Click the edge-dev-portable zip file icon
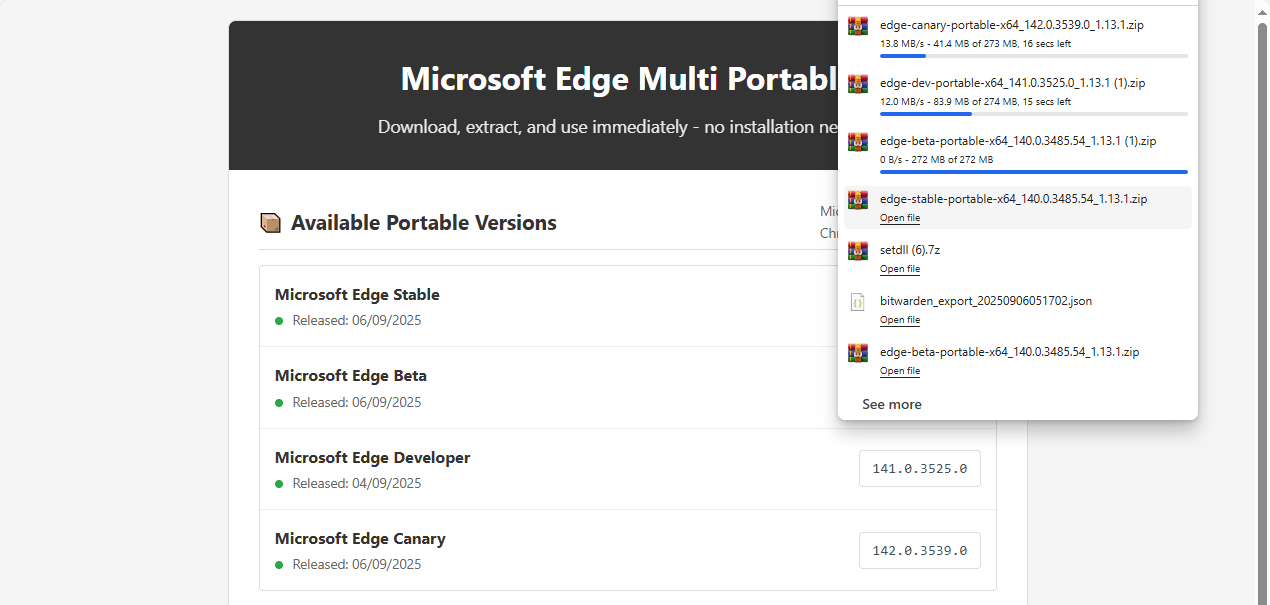Image resolution: width=1270 pixels, height=605 pixels. tap(857, 84)
